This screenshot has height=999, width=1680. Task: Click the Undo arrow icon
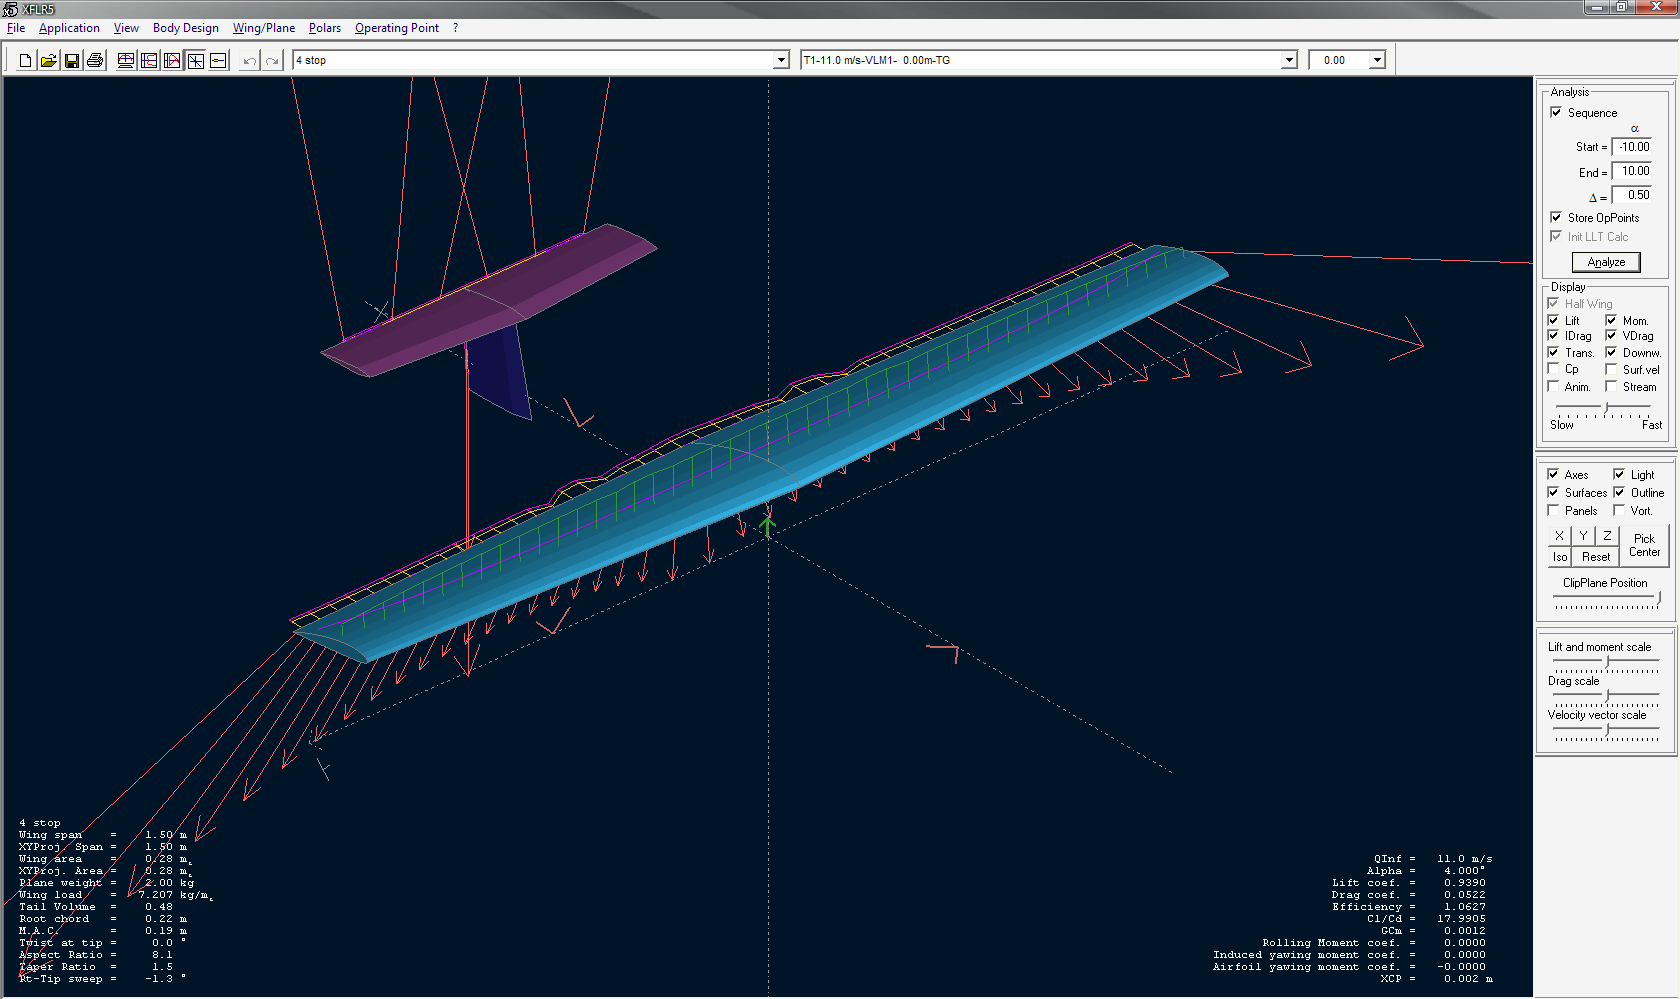click(249, 61)
